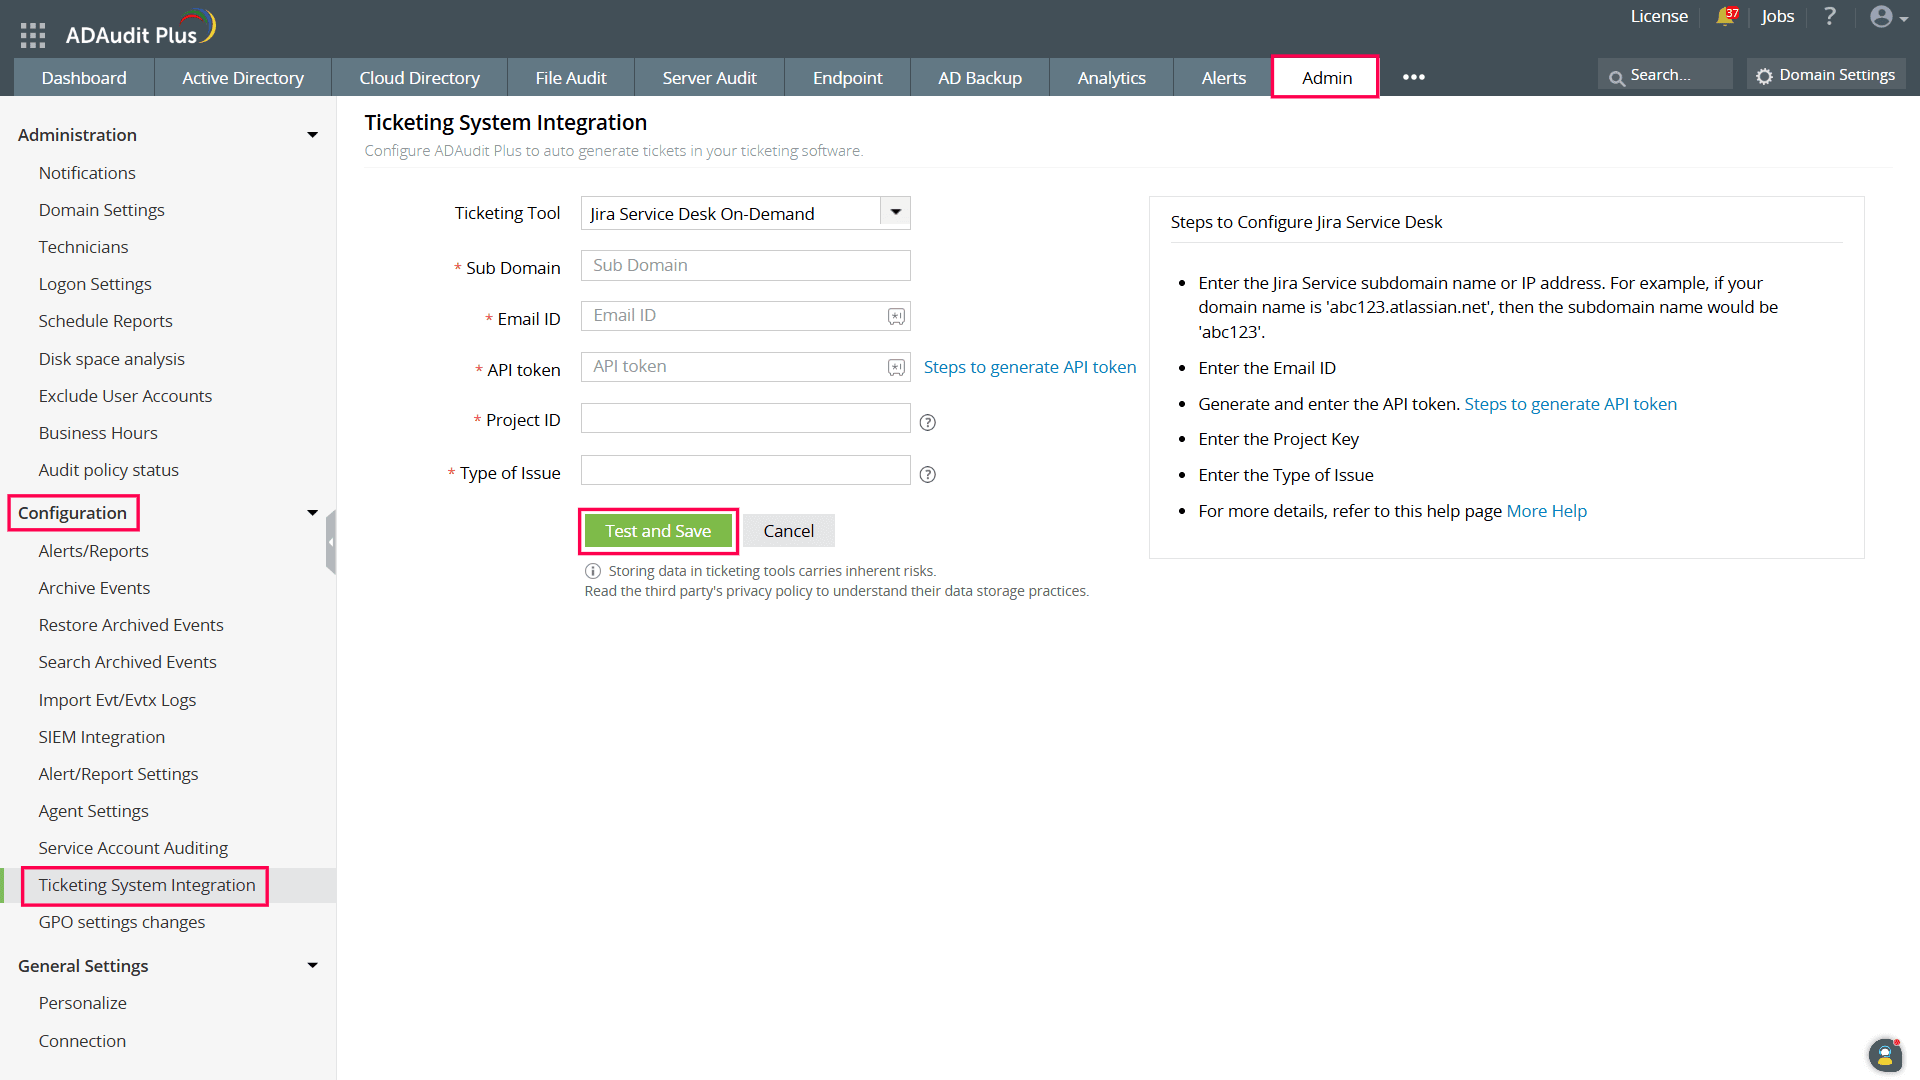
Task: Open the apps grid launcher icon
Action: click(x=33, y=35)
